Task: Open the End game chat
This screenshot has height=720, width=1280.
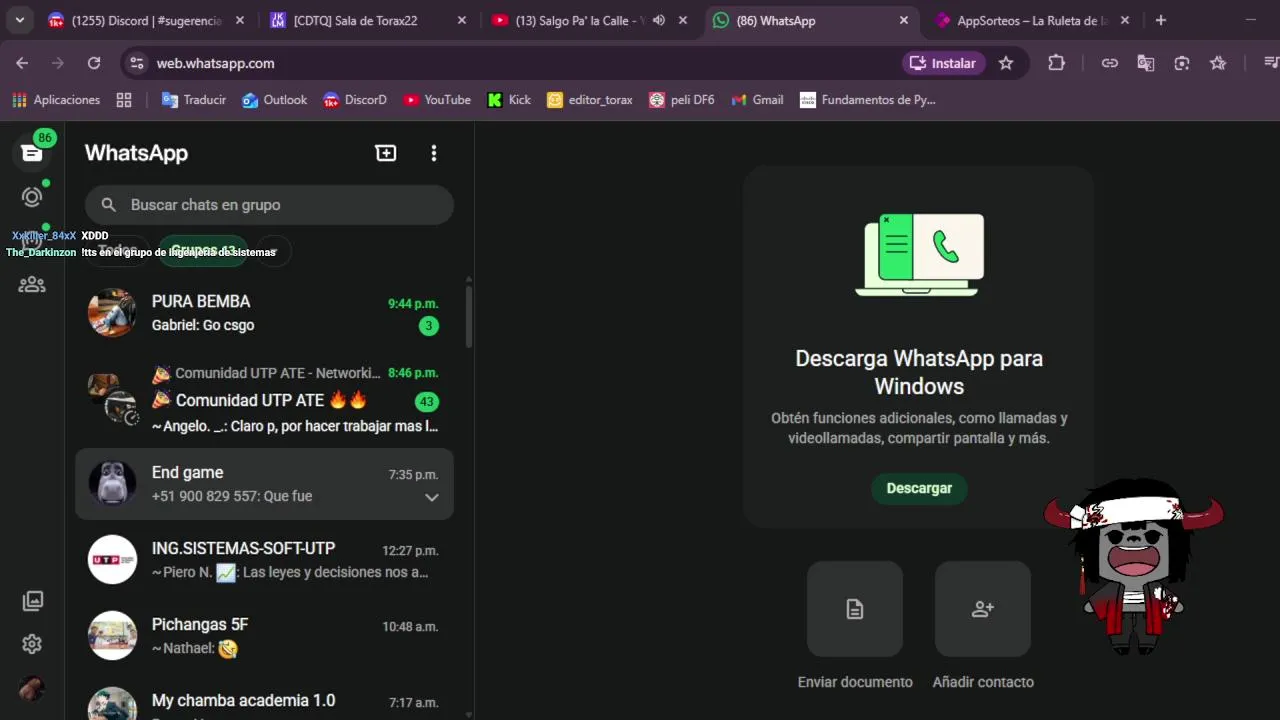Action: click(x=264, y=484)
